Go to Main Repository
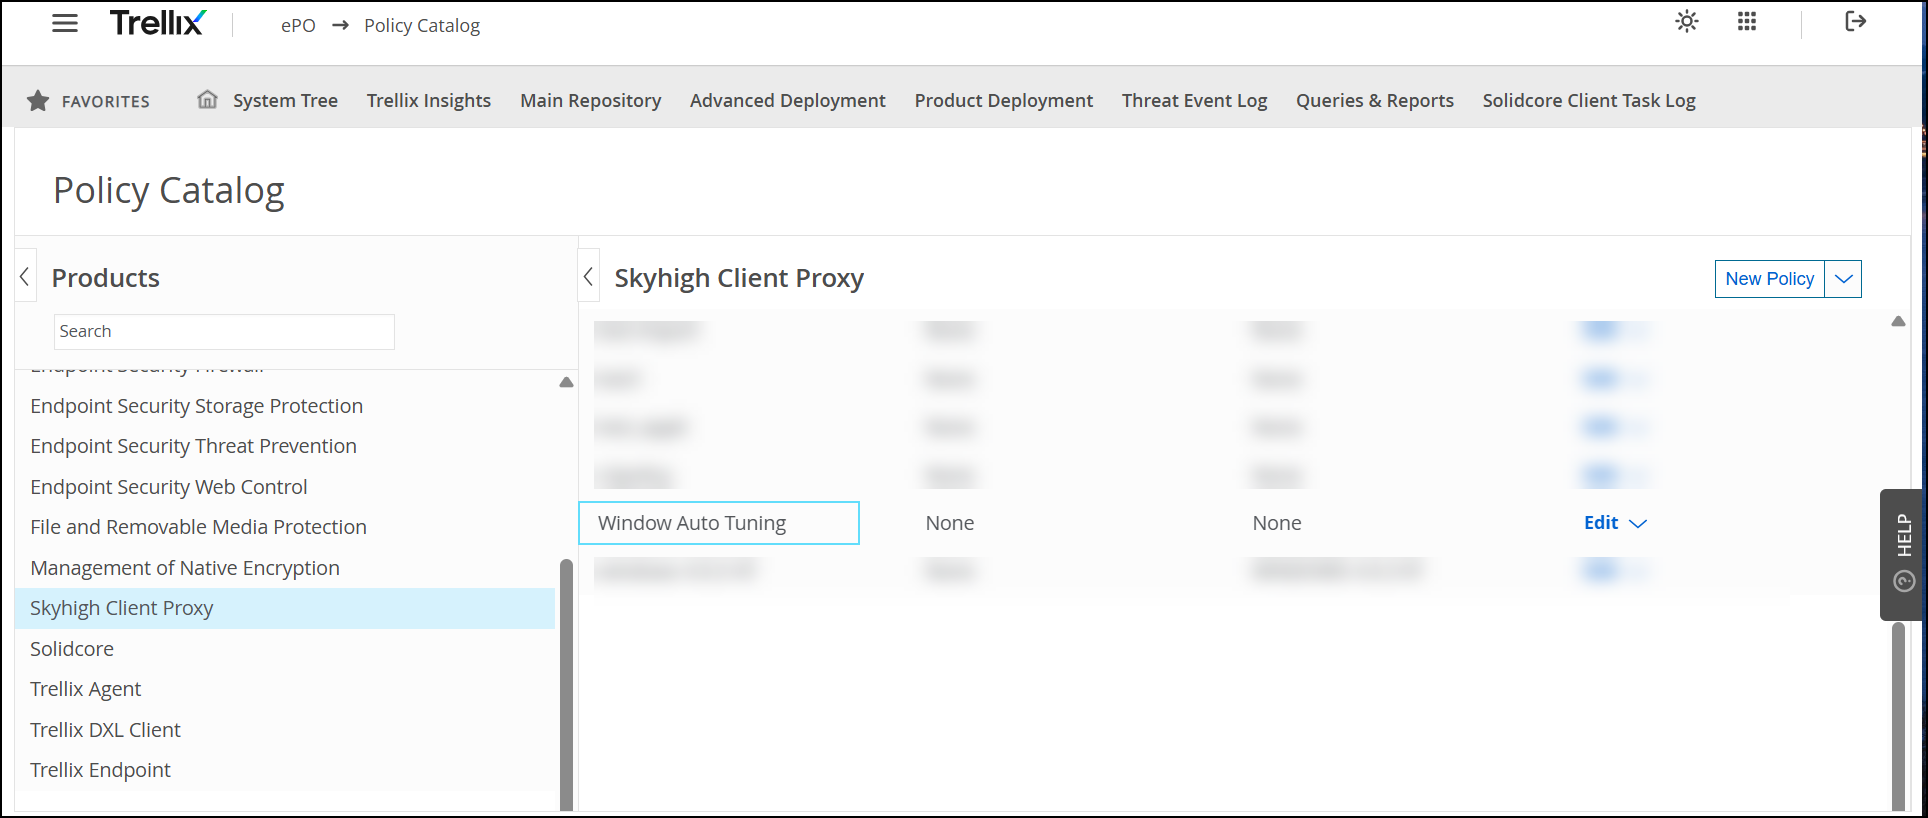Screen dimensions: 1928x818 pyautogui.click(x=591, y=100)
